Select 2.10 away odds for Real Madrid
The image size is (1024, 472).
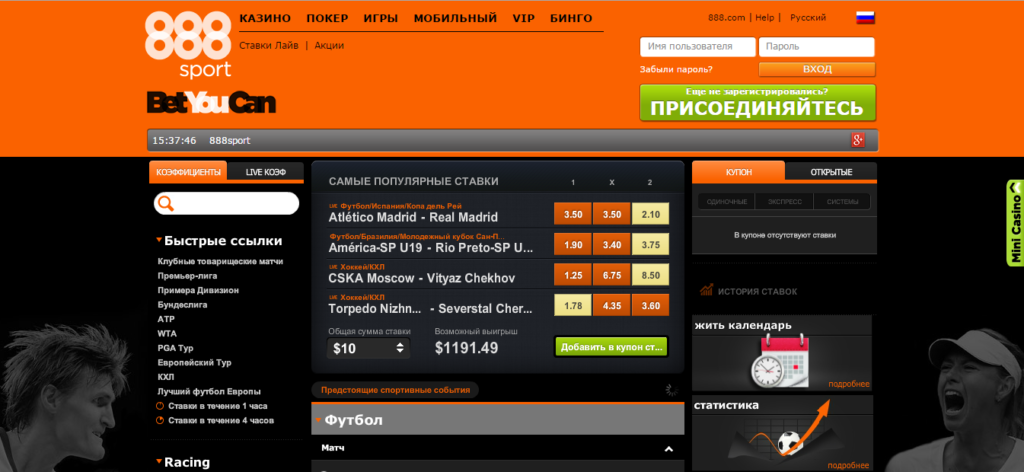[x=650, y=213]
